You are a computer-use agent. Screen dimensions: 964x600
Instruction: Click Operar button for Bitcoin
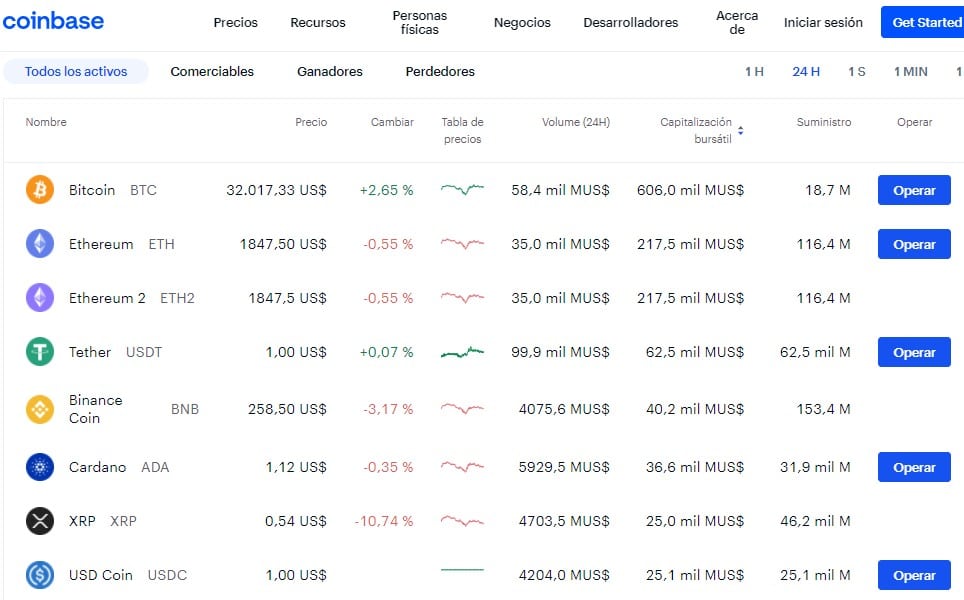point(914,190)
